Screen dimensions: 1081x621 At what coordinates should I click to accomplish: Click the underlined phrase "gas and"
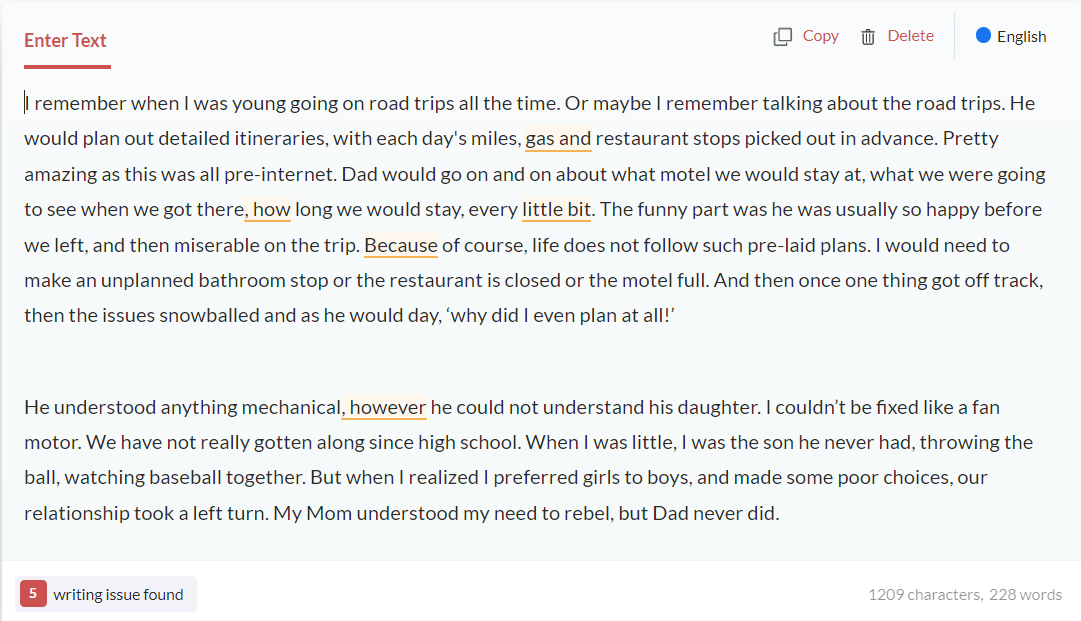click(558, 139)
